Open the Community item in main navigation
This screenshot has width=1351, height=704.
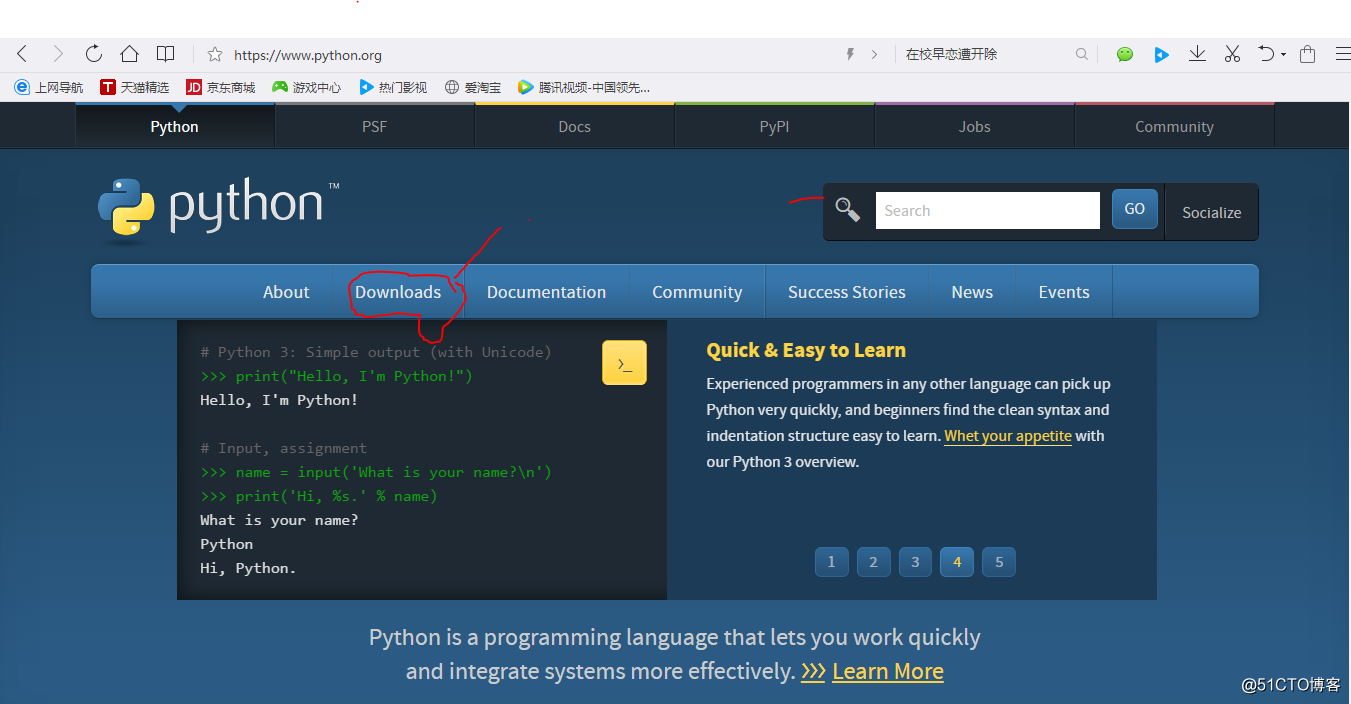697,292
